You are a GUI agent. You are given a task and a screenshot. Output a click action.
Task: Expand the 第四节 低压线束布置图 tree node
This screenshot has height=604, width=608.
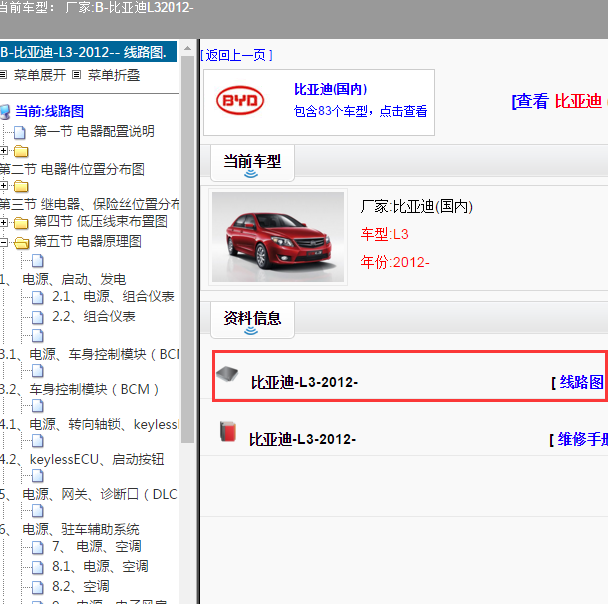pyautogui.click(x=3, y=222)
